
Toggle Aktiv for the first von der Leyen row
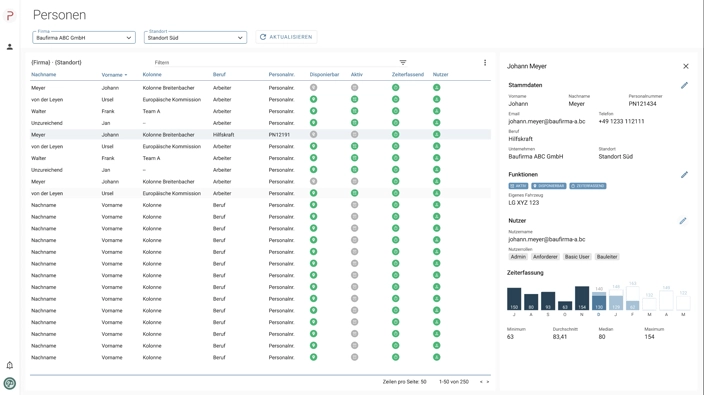[355, 99]
